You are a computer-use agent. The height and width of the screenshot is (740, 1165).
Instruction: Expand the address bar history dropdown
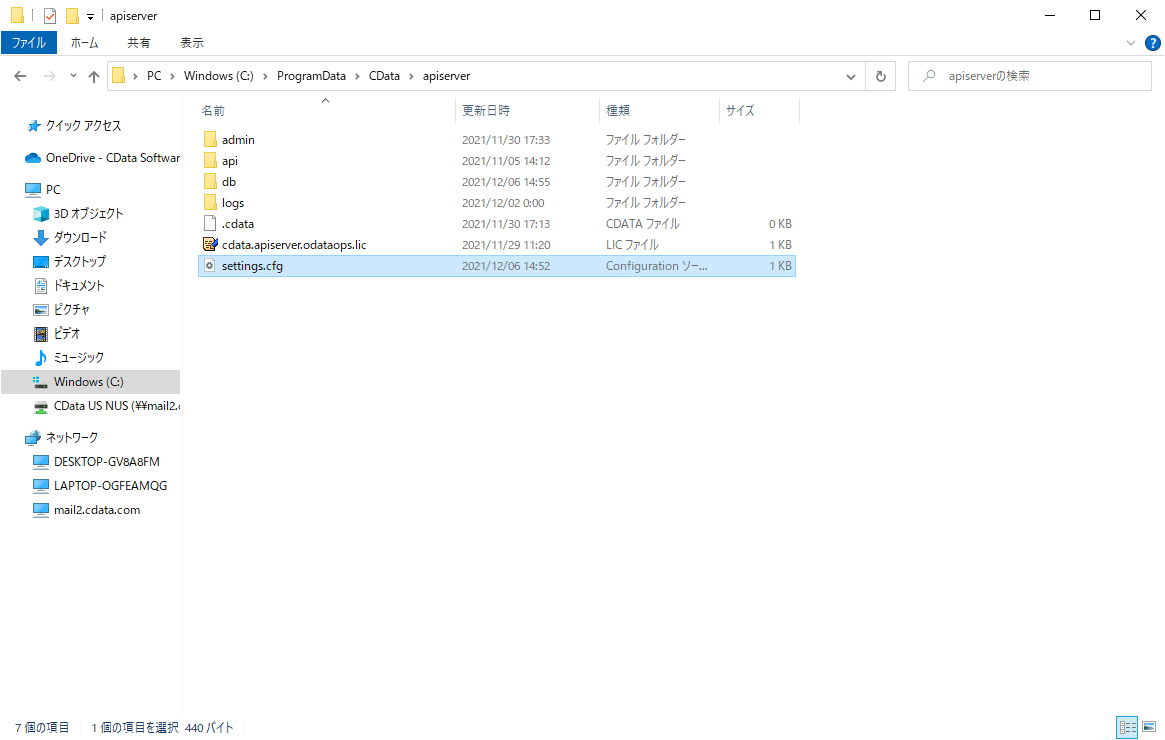coord(851,76)
